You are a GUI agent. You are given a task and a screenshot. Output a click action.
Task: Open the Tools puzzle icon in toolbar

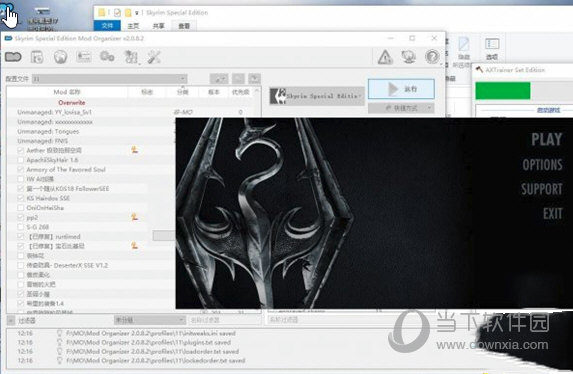[x=131, y=57]
